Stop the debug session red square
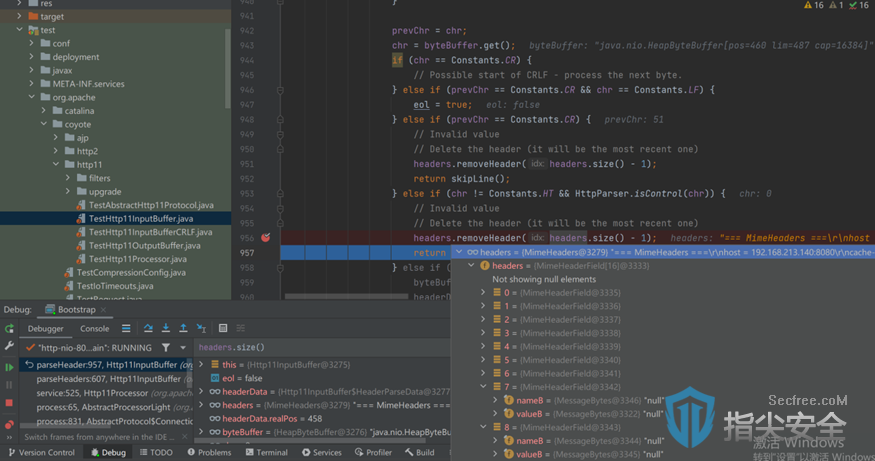Screen dimensions: 875x461 point(9,403)
